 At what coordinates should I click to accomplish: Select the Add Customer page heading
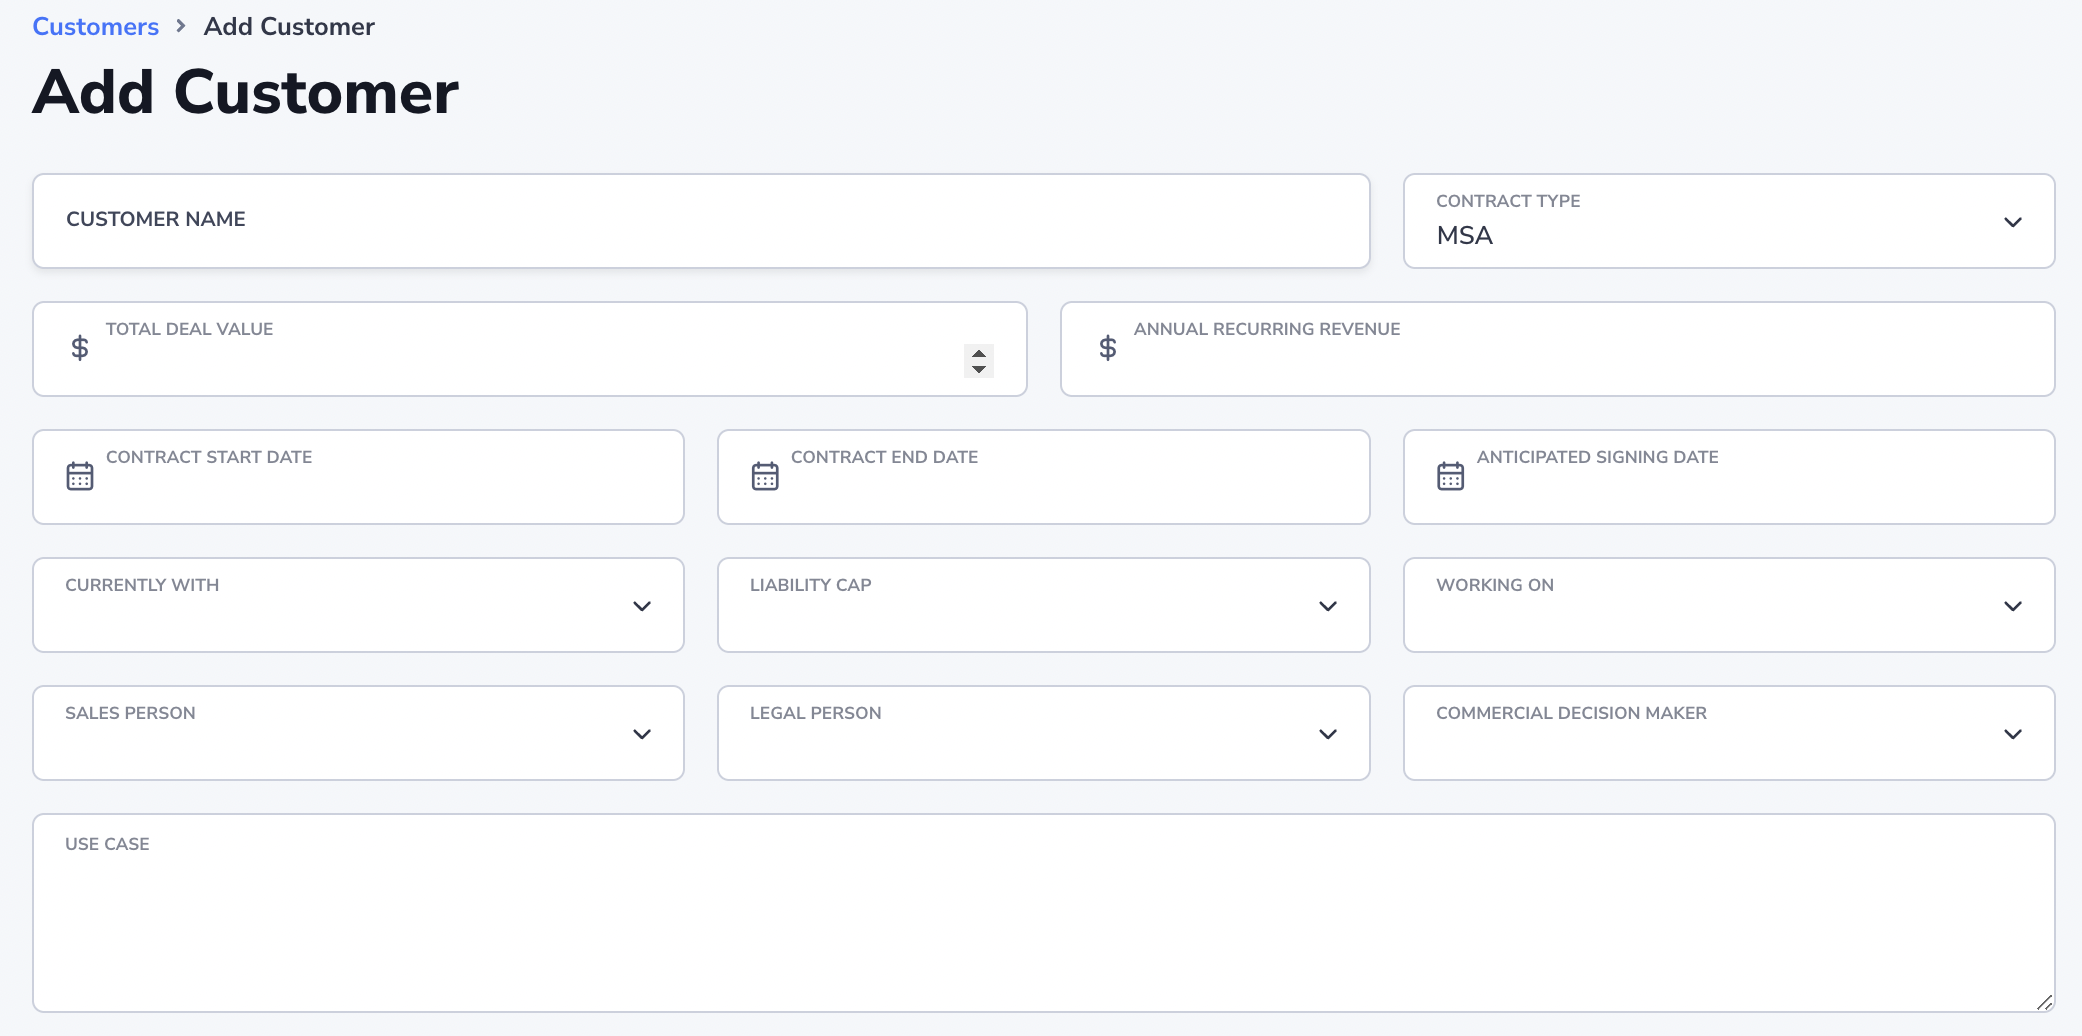245,92
